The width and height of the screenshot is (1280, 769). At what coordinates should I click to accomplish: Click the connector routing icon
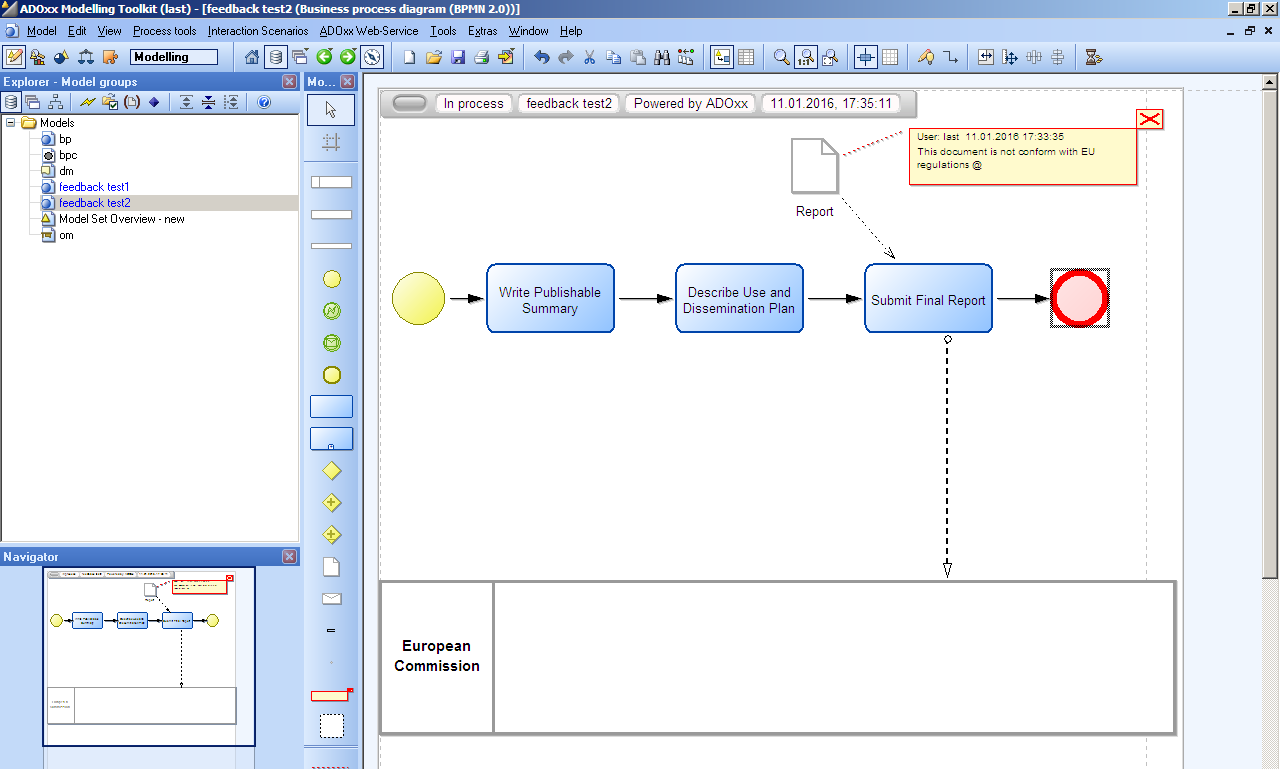coord(950,57)
